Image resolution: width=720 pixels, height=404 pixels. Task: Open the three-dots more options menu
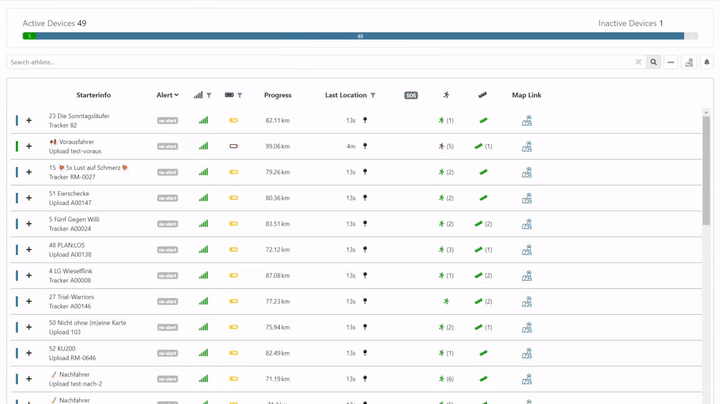[671, 62]
